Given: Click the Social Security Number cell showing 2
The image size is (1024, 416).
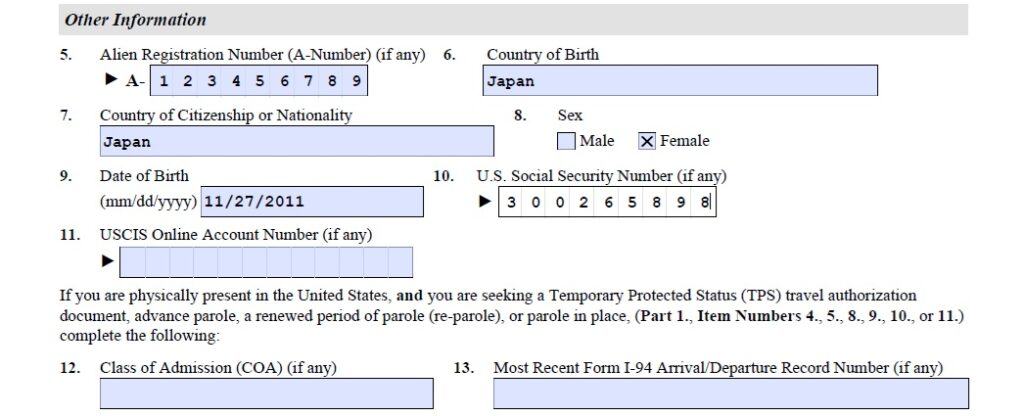Looking at the screenshot, I should point(584,202).
